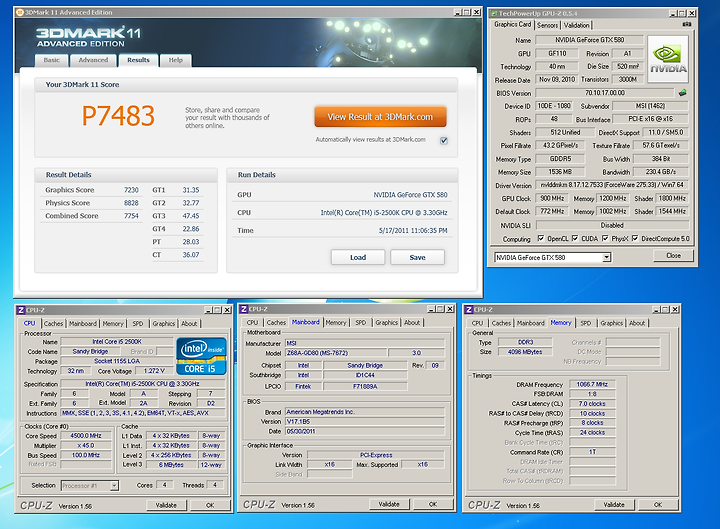Click the Run Details GPU name GTX 580

(x=410, y=195)
